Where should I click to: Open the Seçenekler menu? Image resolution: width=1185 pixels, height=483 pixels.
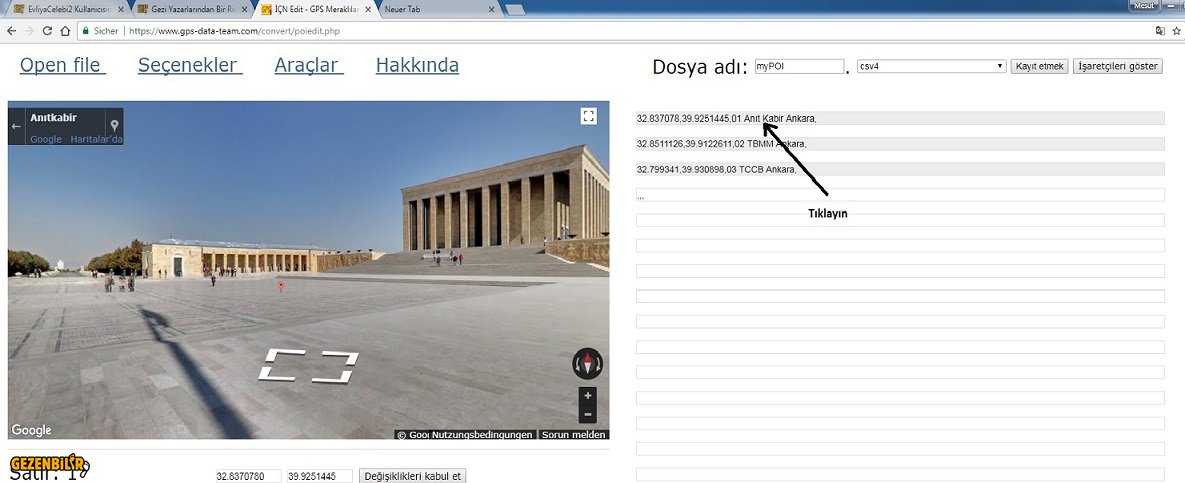coord(190,66)
